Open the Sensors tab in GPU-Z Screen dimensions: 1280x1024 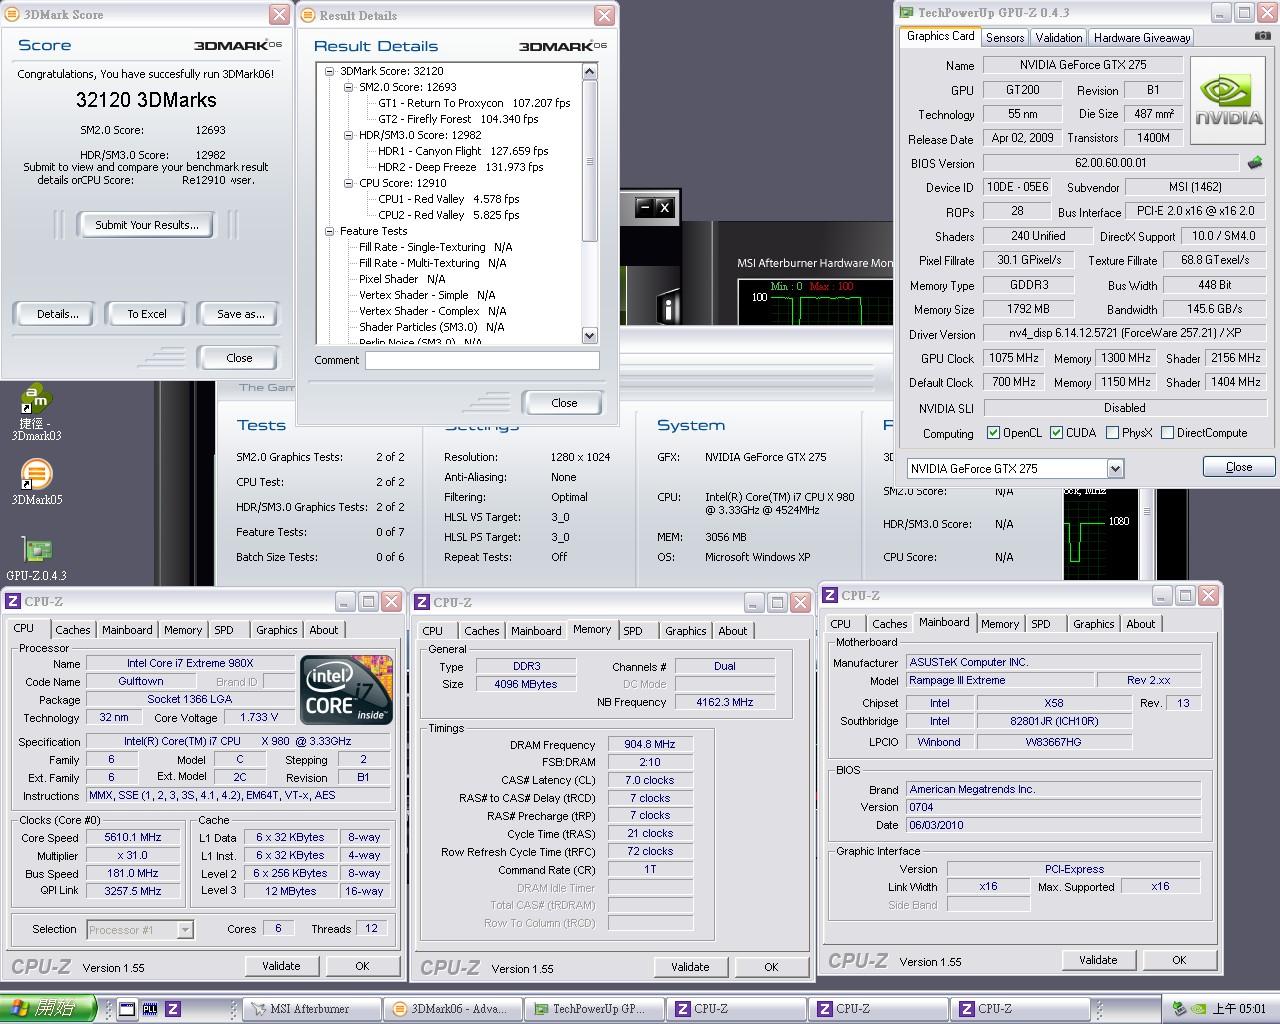point(1005,38)
